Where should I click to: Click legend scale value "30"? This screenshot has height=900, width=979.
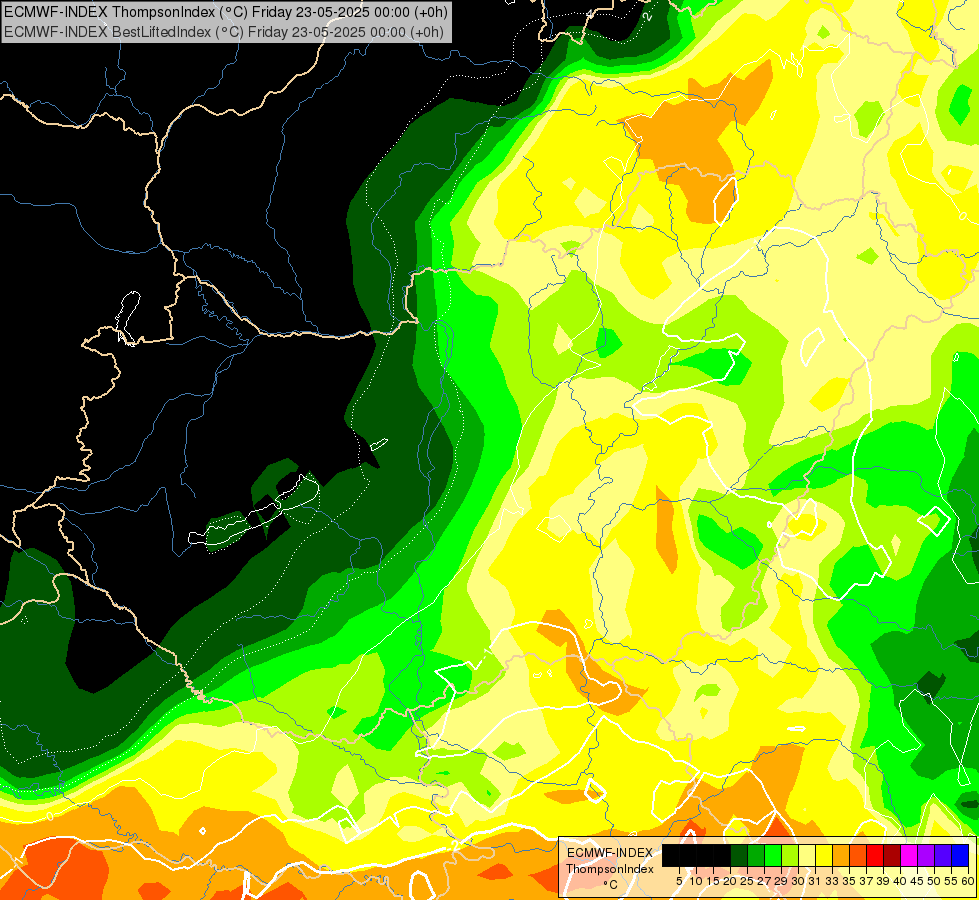(797, 881)
